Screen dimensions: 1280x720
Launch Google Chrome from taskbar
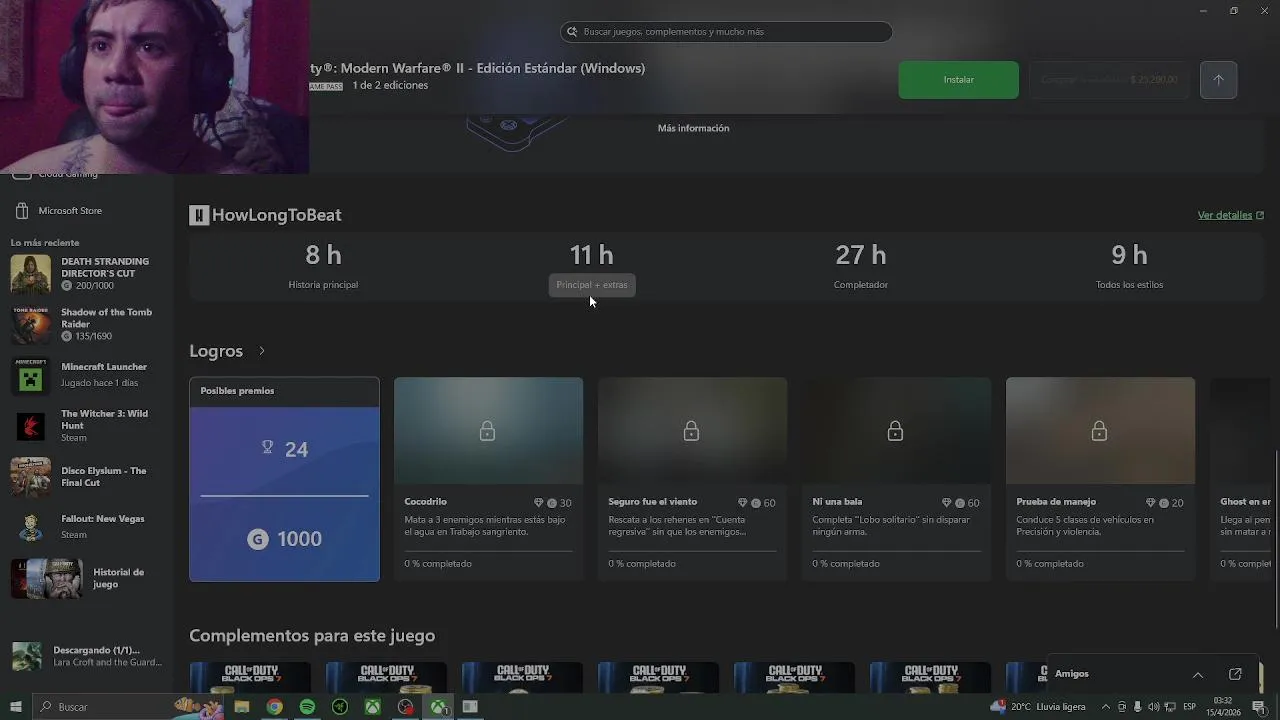pyautogui.click(x=274, y=707)
